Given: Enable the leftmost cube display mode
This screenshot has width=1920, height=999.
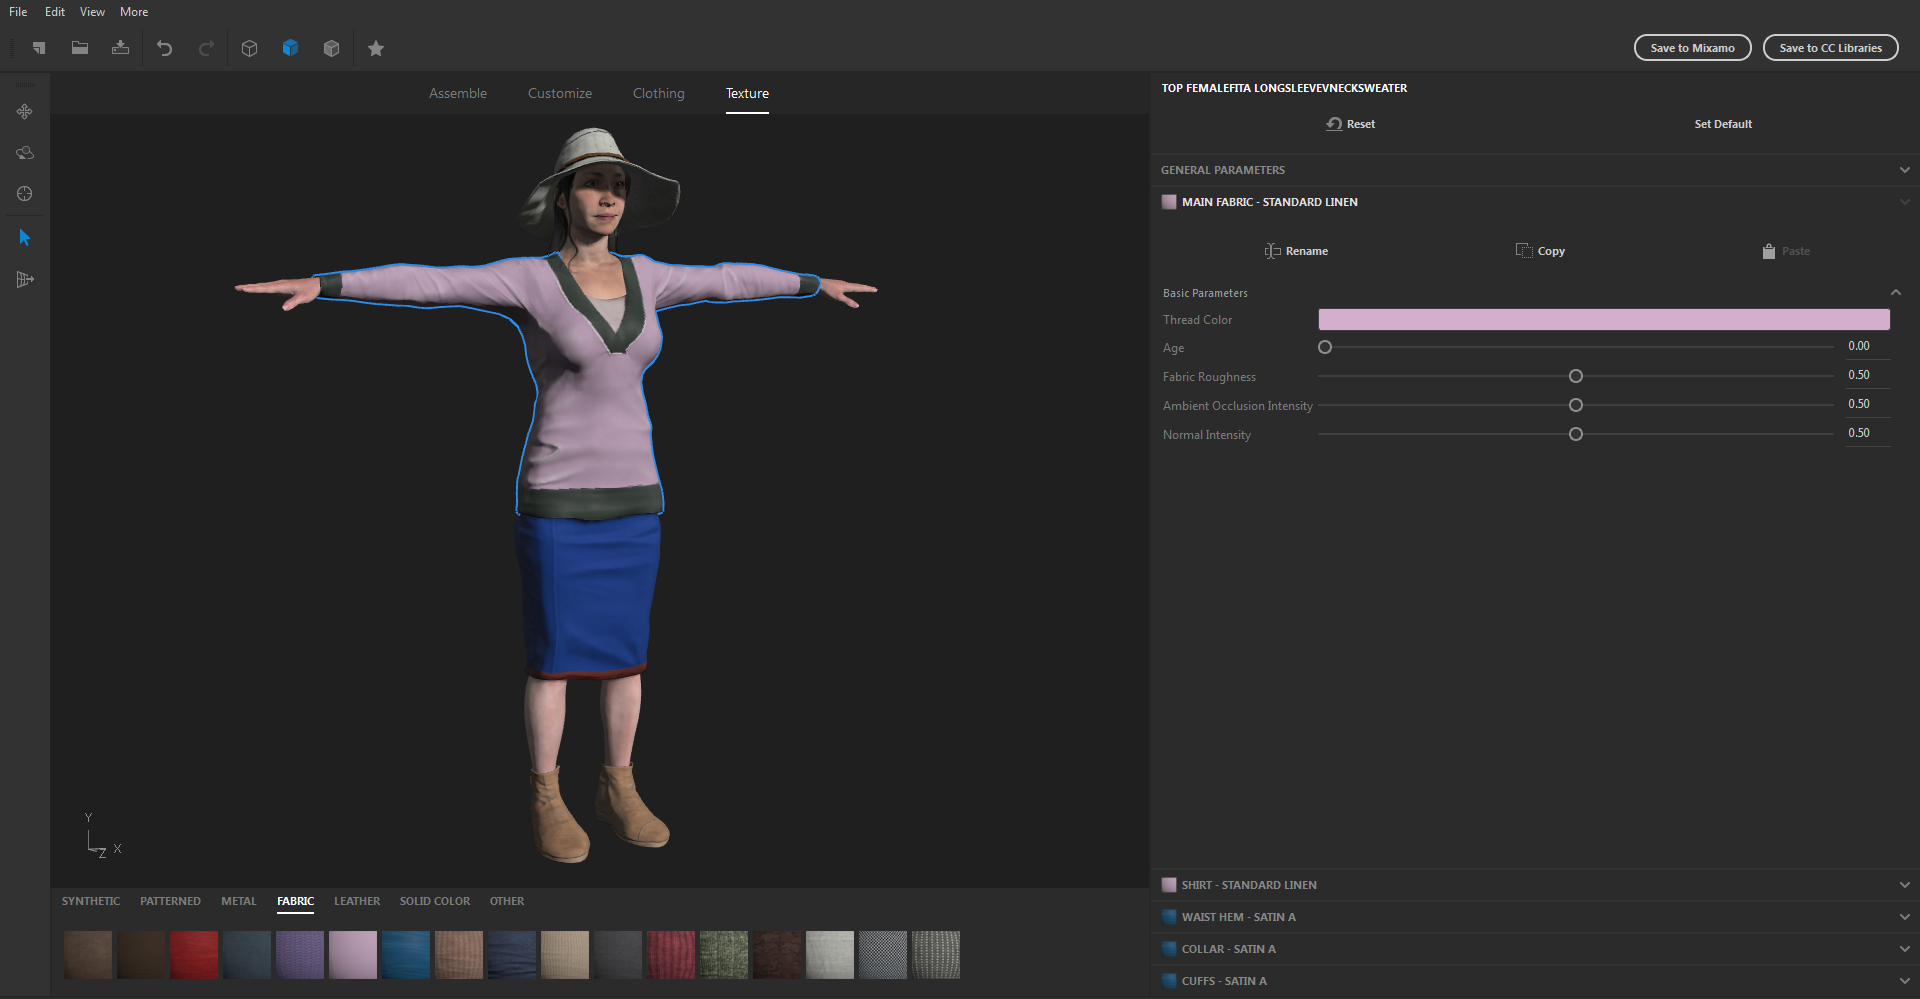Looking at the screenshot, I should pyautogui.click(x=249, y=47).
